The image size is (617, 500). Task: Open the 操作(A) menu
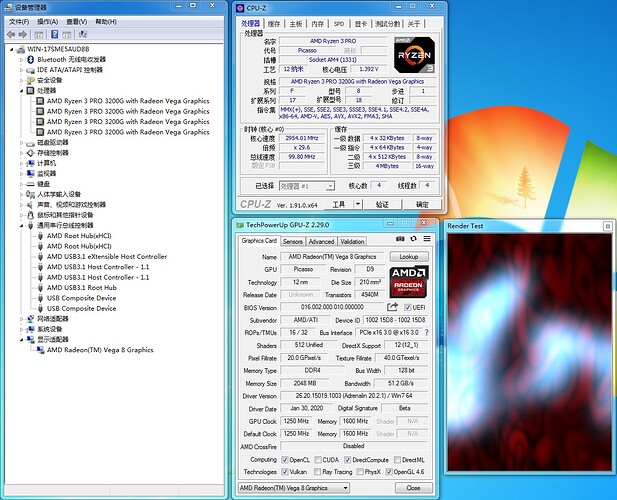pos(47,22)
